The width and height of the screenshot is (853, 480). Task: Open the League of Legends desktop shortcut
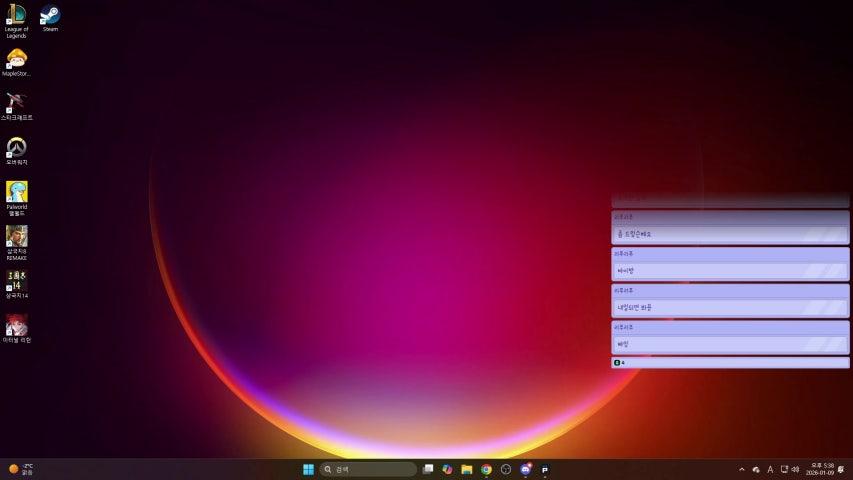click(16, 16)
